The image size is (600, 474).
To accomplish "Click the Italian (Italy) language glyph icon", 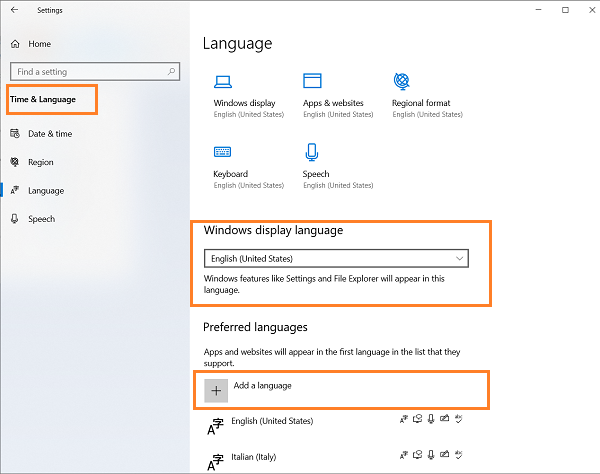I will (215, 463).
